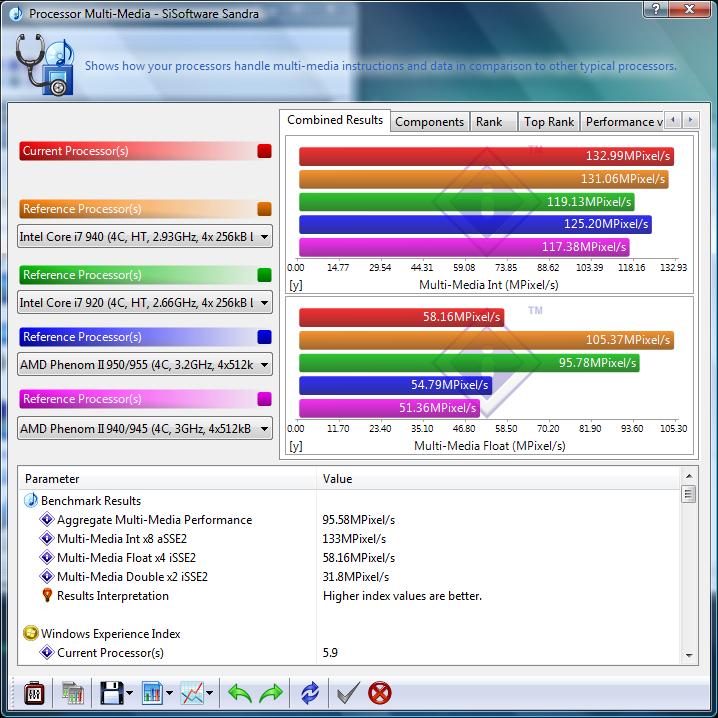
Task: Click the [y] axis toggle on Float chart
Action: (296, 446)
